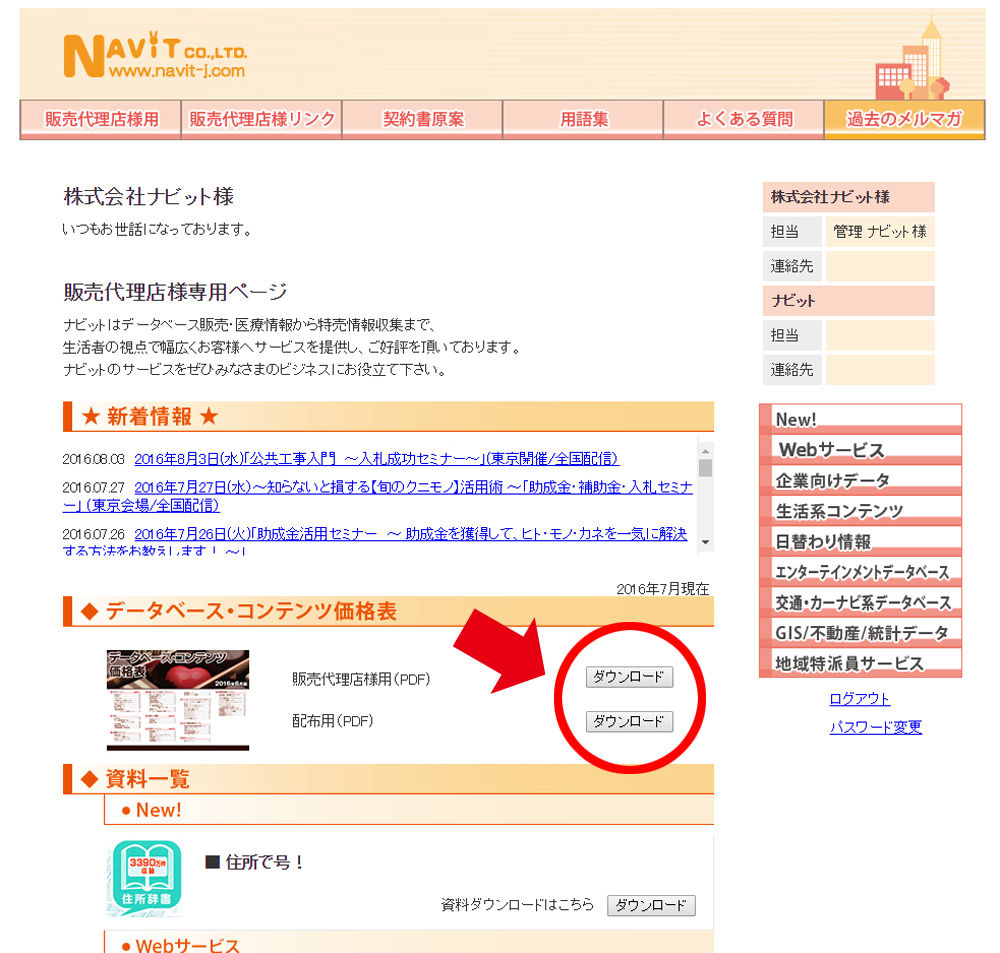Click the ログアウト link
1000x953 pixels.
tap(859, 699)
